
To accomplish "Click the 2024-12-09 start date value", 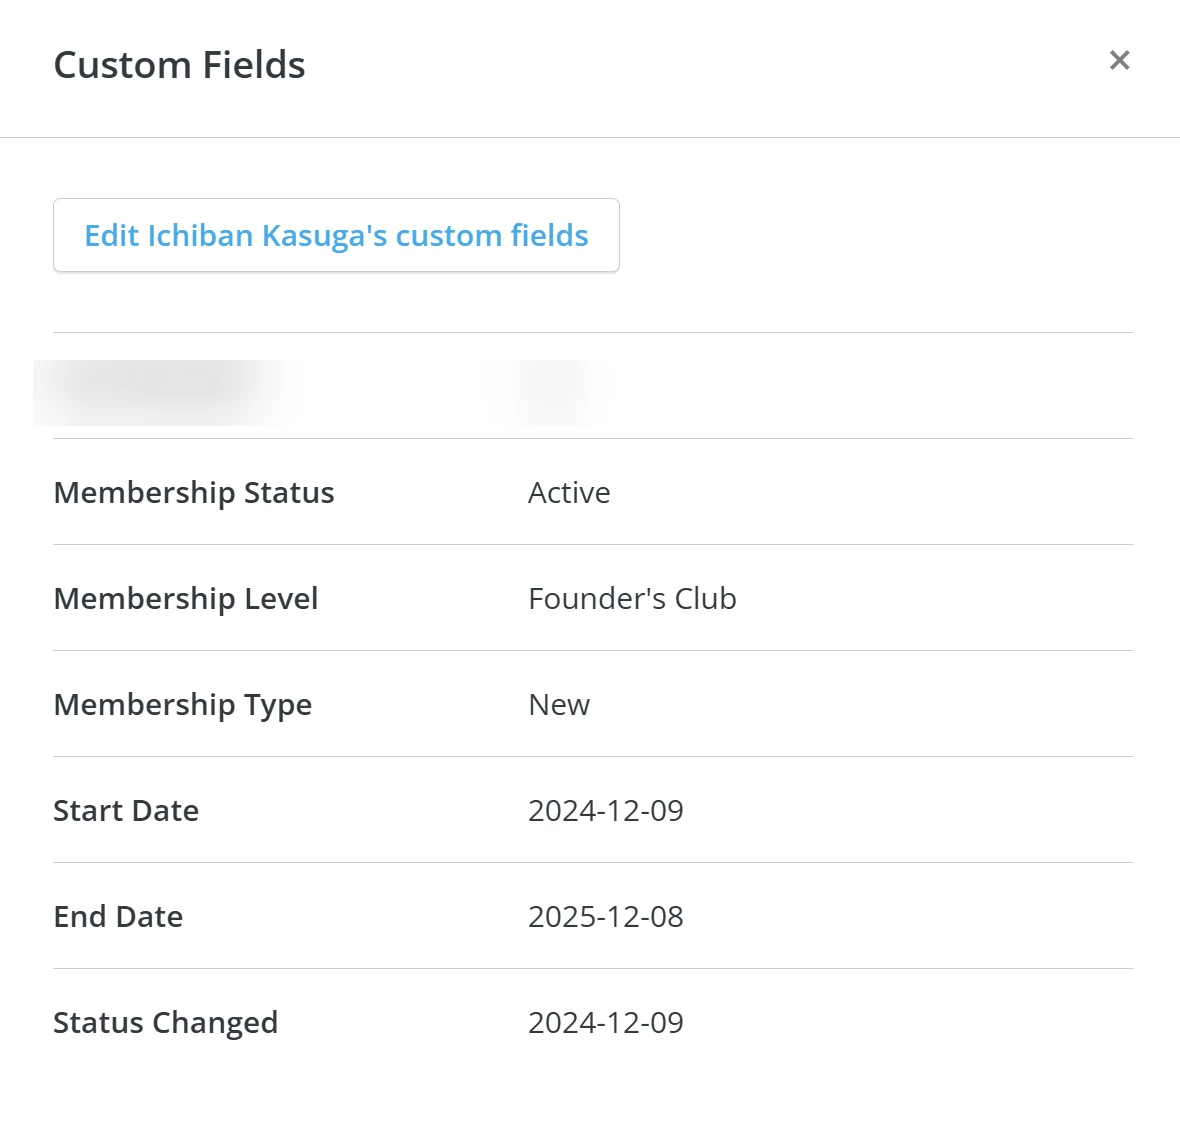I will tap(606, 810).
